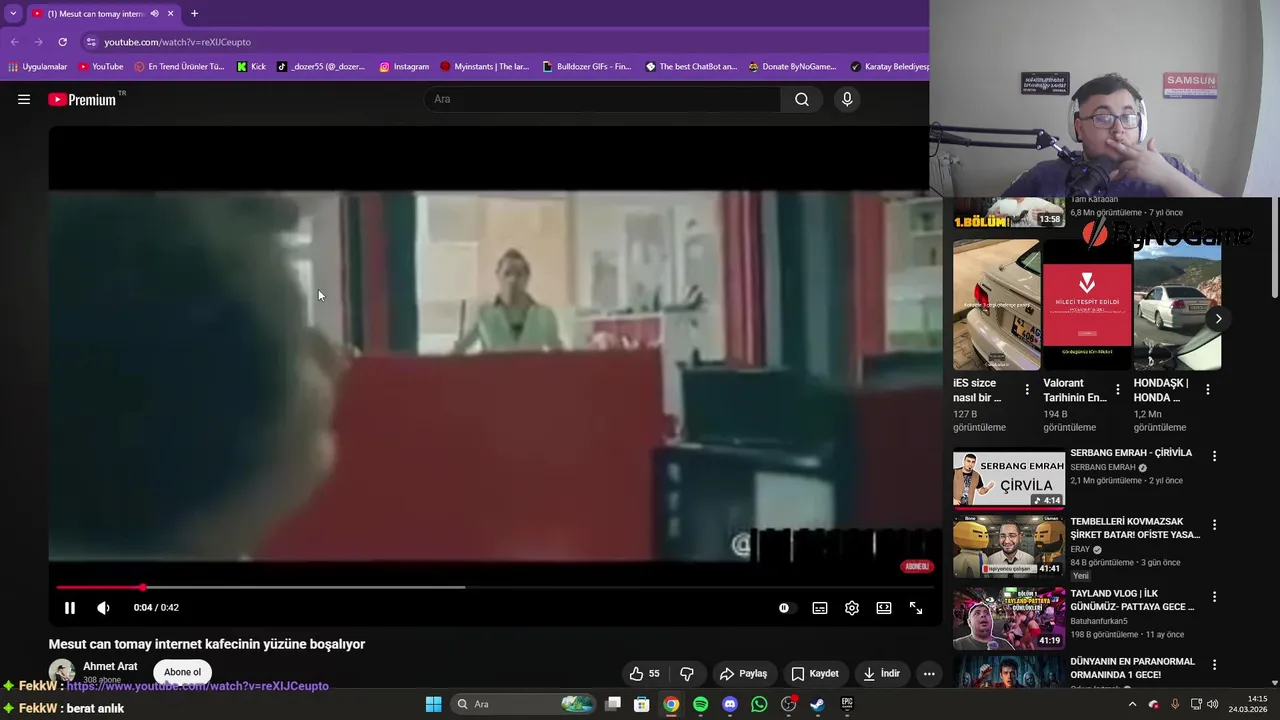Click the TEMBELLERİ KOVMAZSAK video title

[1135, 528]
